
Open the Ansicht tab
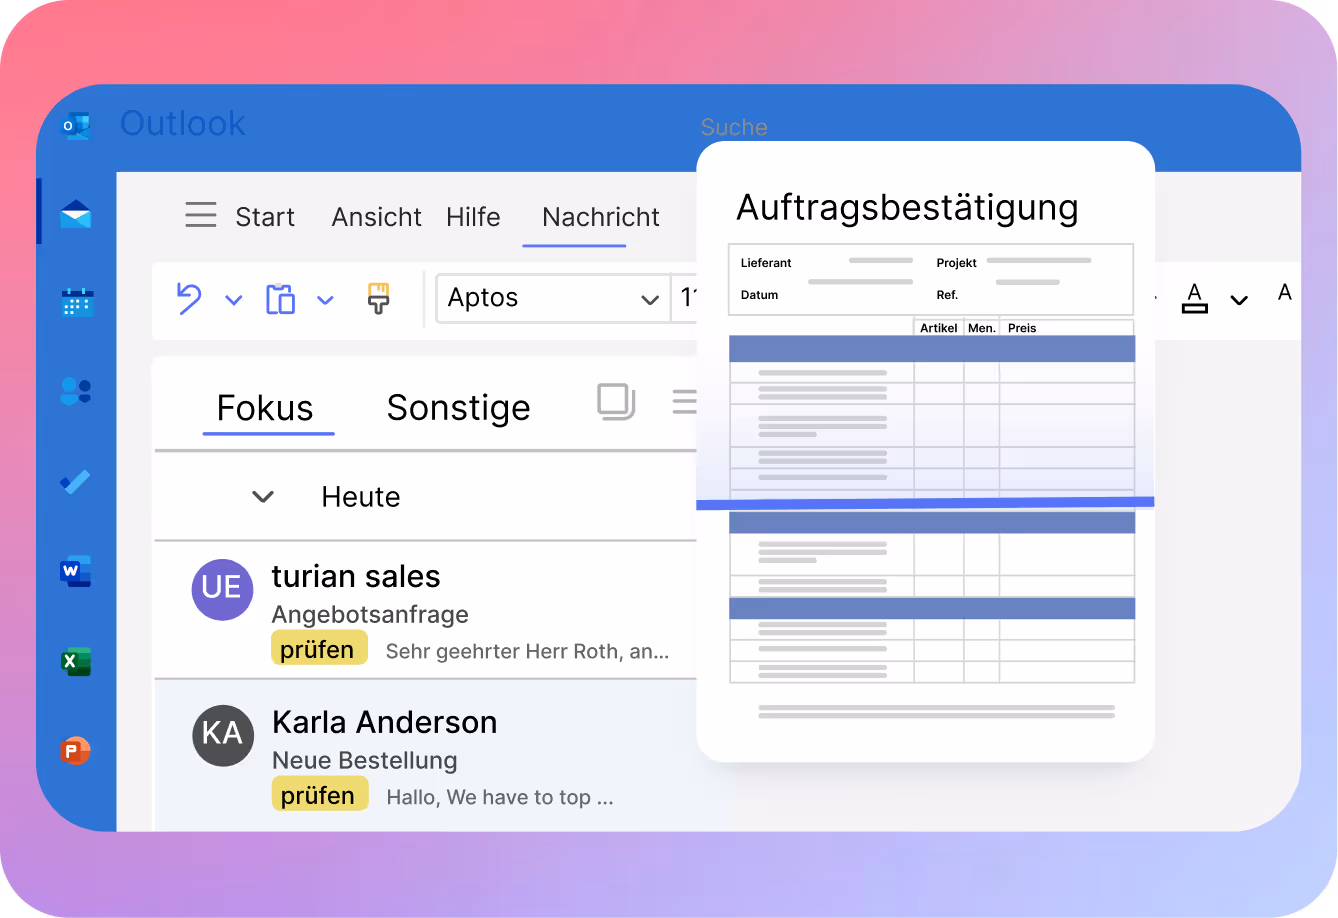click(377, 217)
